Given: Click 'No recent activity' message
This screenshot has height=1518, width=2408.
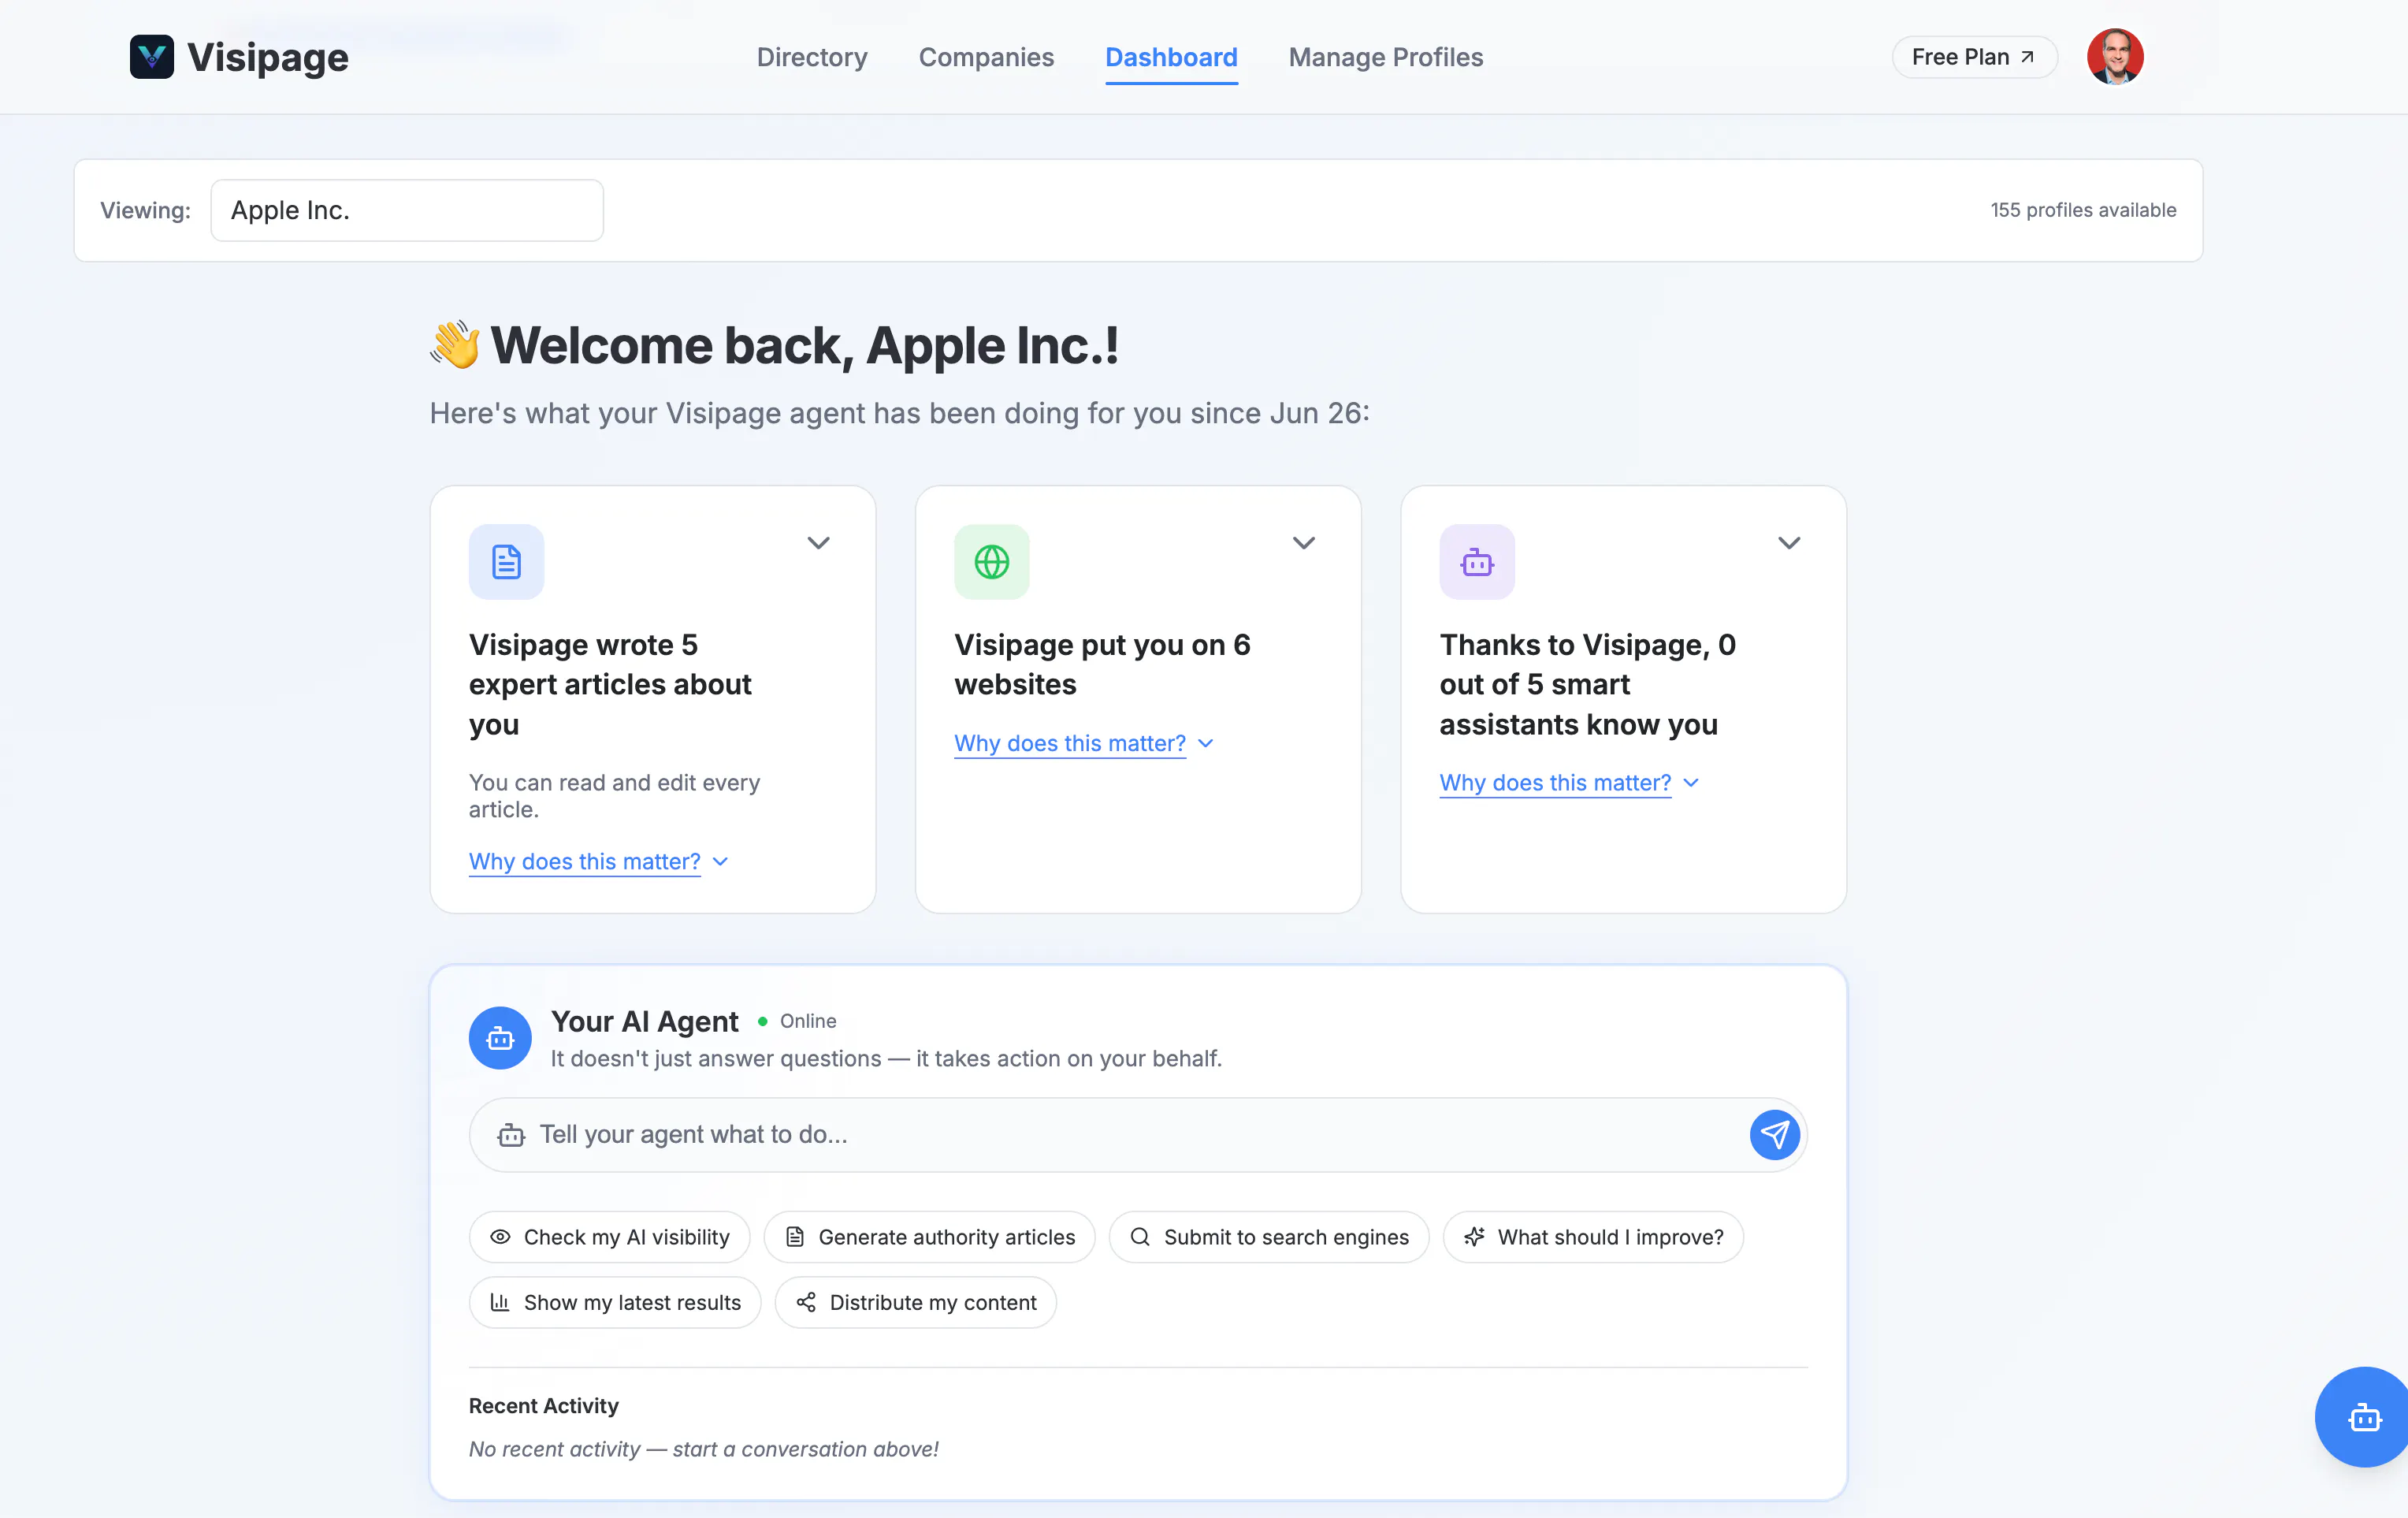Looking at the screenshot, I should [704, 1449].
